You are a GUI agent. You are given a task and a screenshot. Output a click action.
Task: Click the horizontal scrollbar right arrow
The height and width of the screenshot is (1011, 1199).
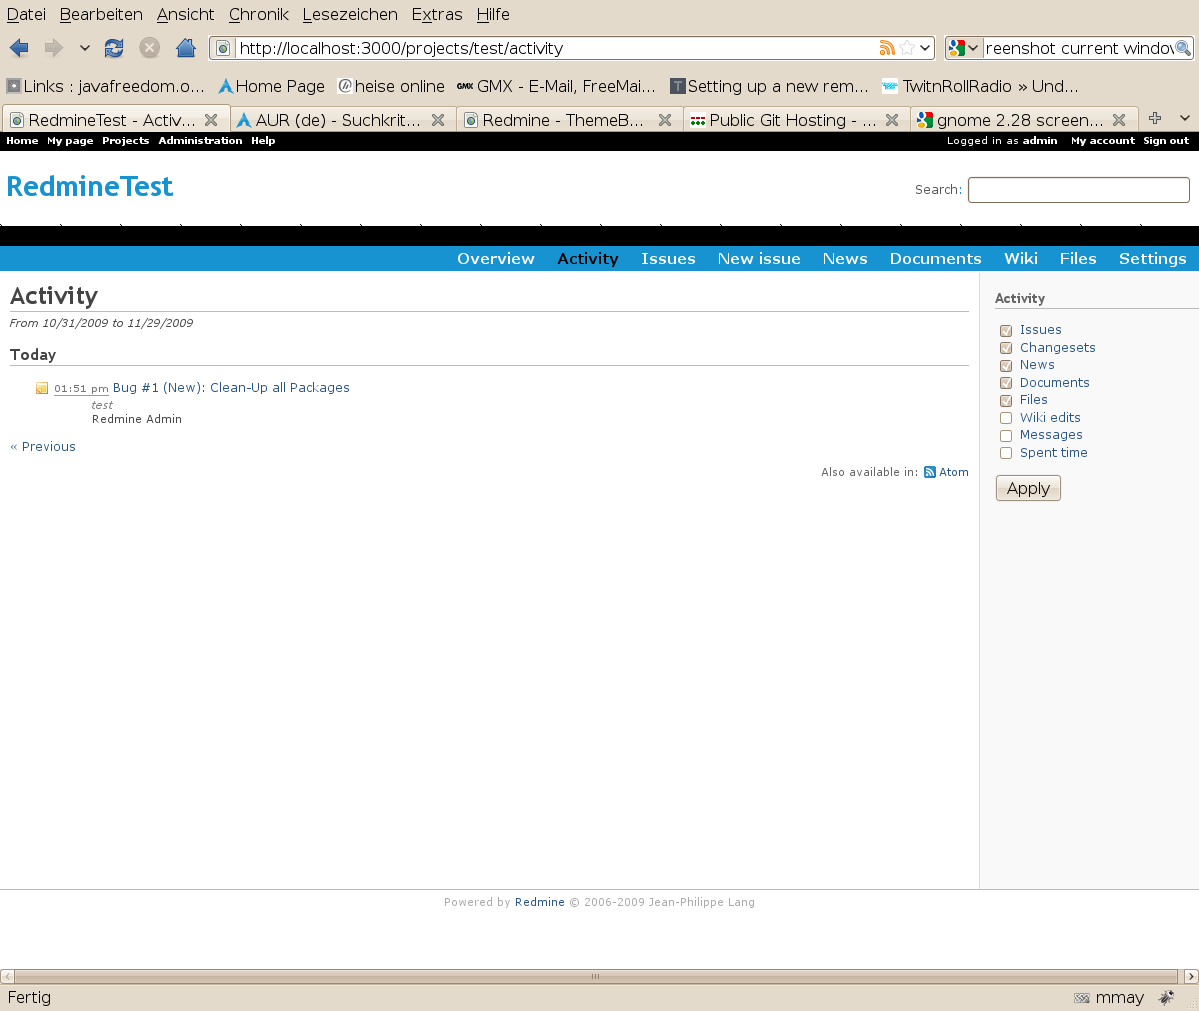click(1191, 977)
